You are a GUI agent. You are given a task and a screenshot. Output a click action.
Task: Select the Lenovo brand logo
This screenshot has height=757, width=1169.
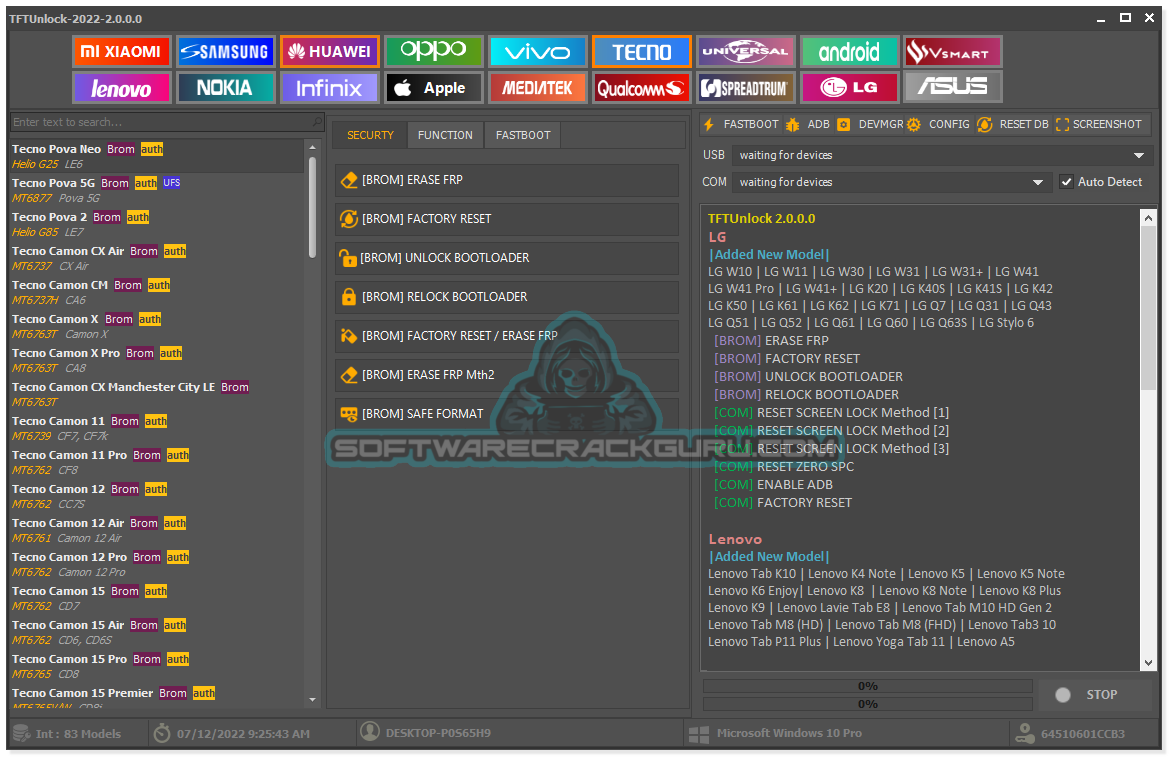pos(122,88)
